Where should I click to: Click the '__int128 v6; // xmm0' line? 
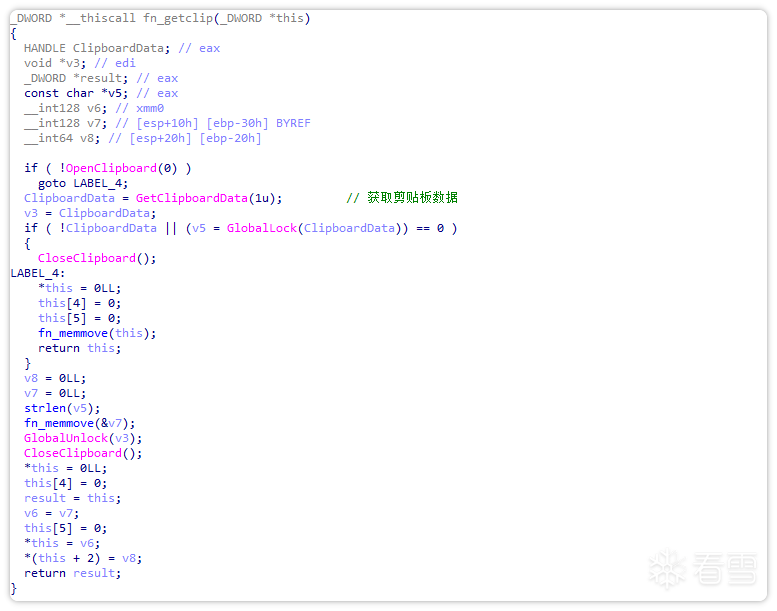click(x=94, y=108)
